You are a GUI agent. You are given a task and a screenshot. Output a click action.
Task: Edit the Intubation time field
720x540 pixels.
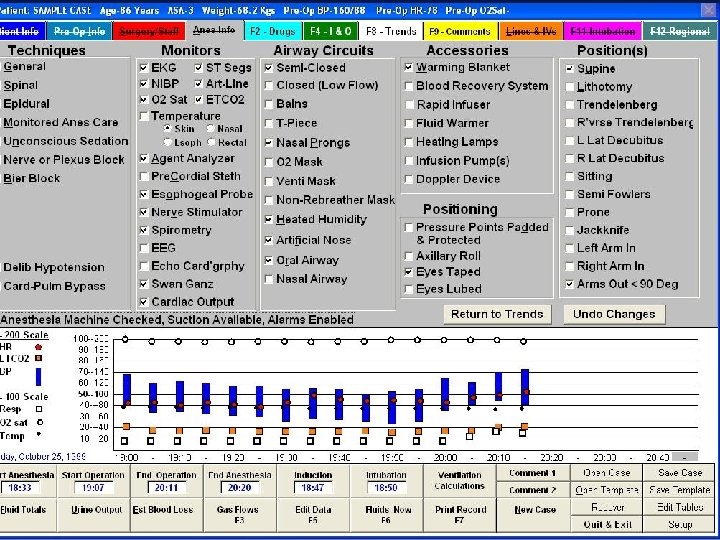point(386,488)
